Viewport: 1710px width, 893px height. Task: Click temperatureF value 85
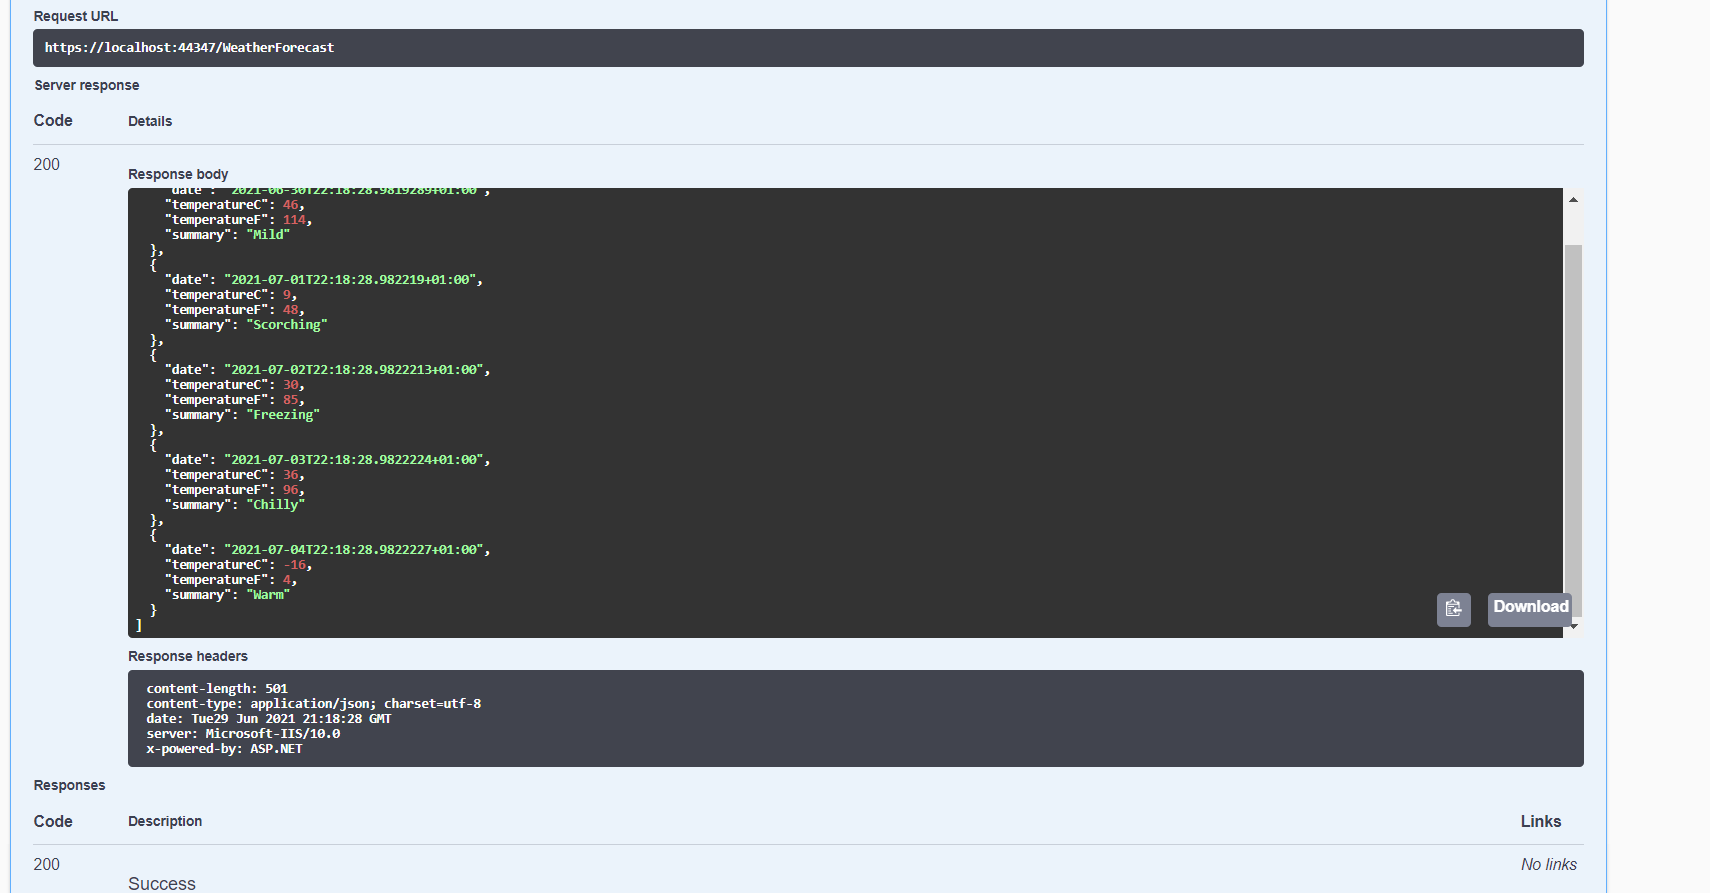coord(290,400)
